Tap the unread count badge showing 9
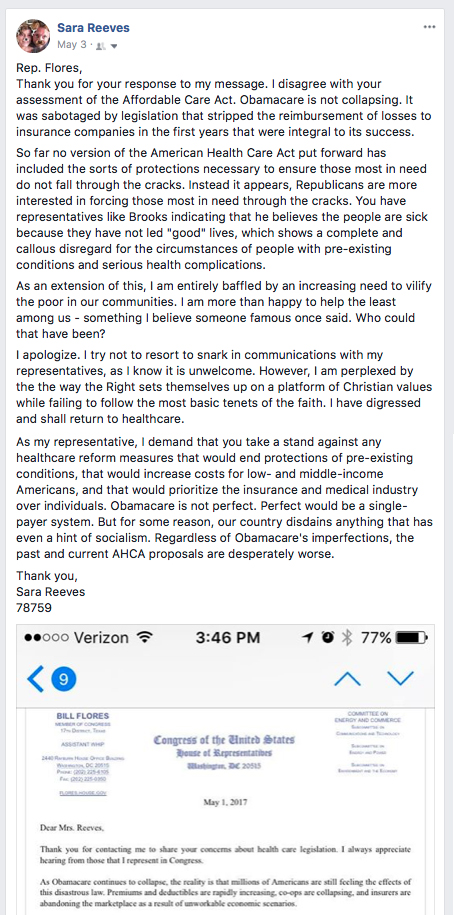The height and width of the screenshot is (915, 454). [64, 679]
